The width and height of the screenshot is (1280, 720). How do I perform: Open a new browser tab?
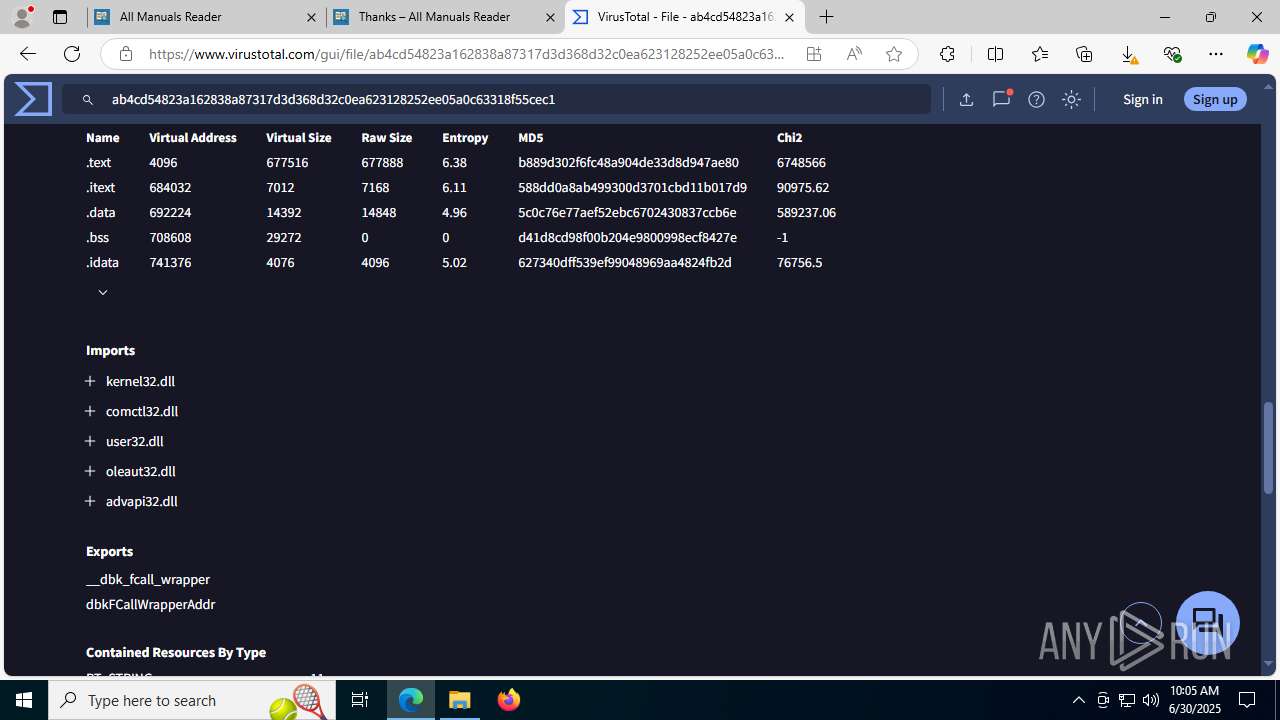click(x=826, y=17)
